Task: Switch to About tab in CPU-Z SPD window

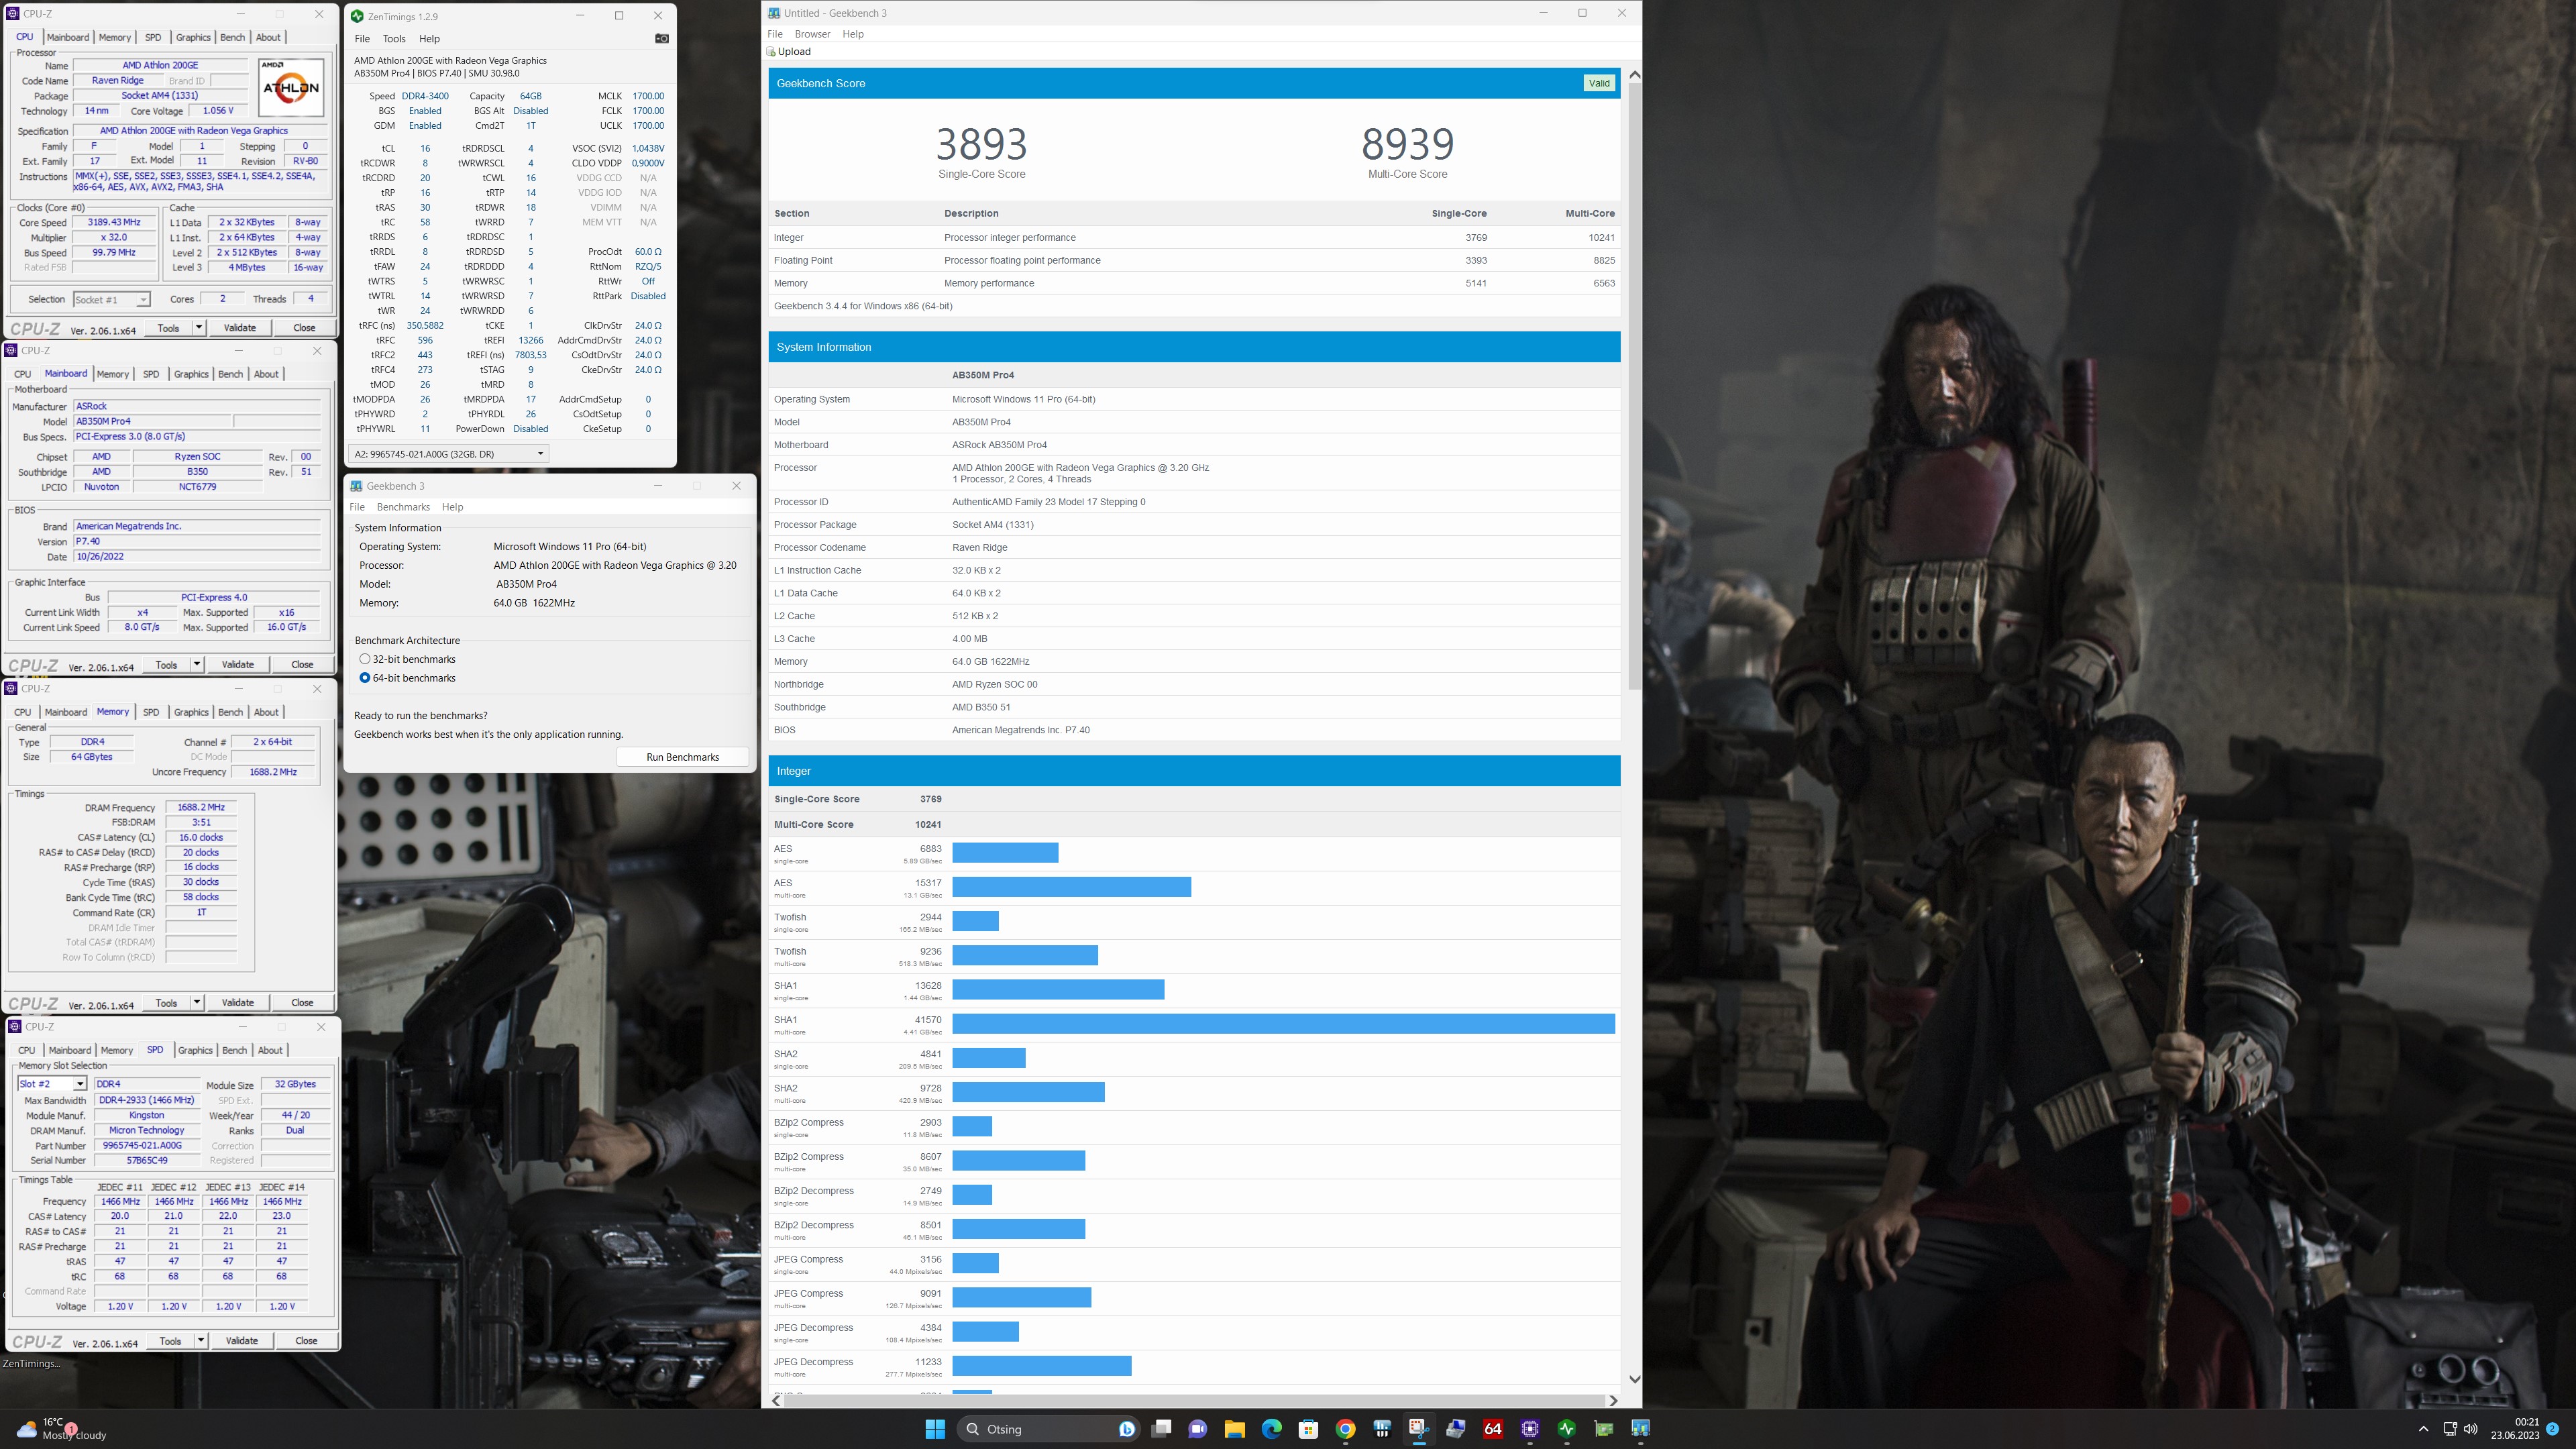Action: click(270, 1050)
